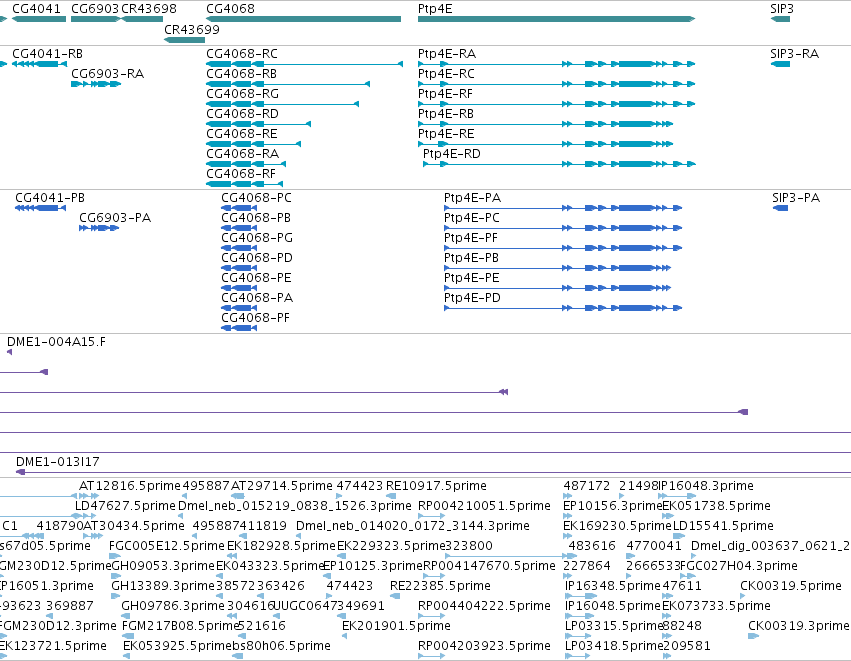Open EST FGC005E12.5prime
Image resolution: width=851 pixels, height=661 pixels.
pos(167,546)
